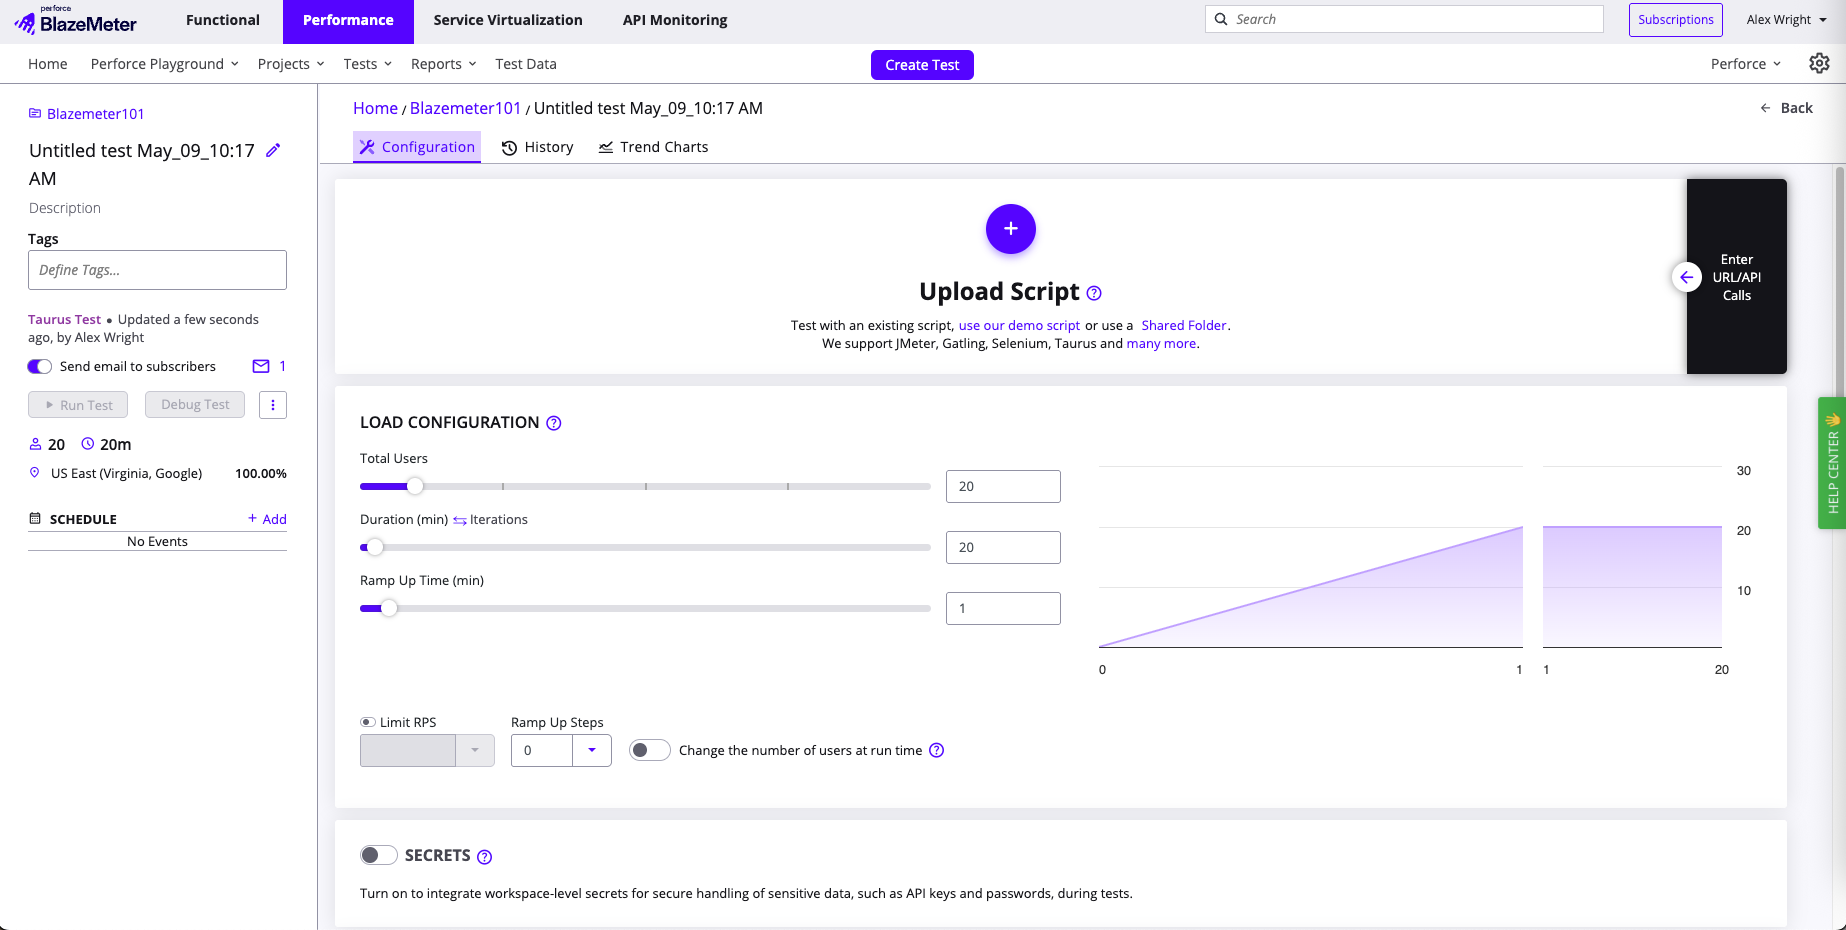Click the pencil icon to edit test name
The image size is (1846, 930).
pos(273,151)
